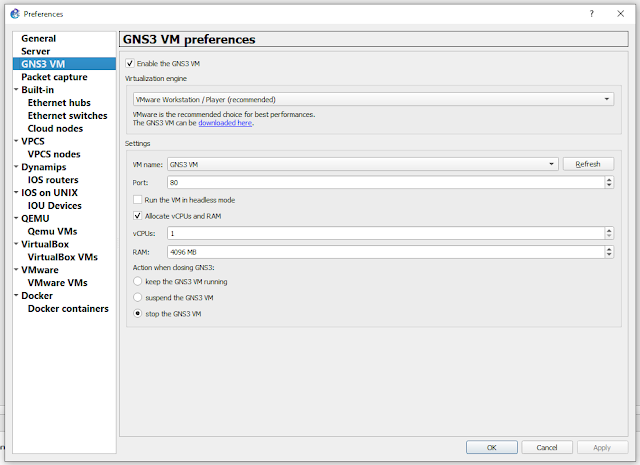Screen dimensions: 640x465
Task: Open VirtualBox VMs settings
Action: point(62,257)
